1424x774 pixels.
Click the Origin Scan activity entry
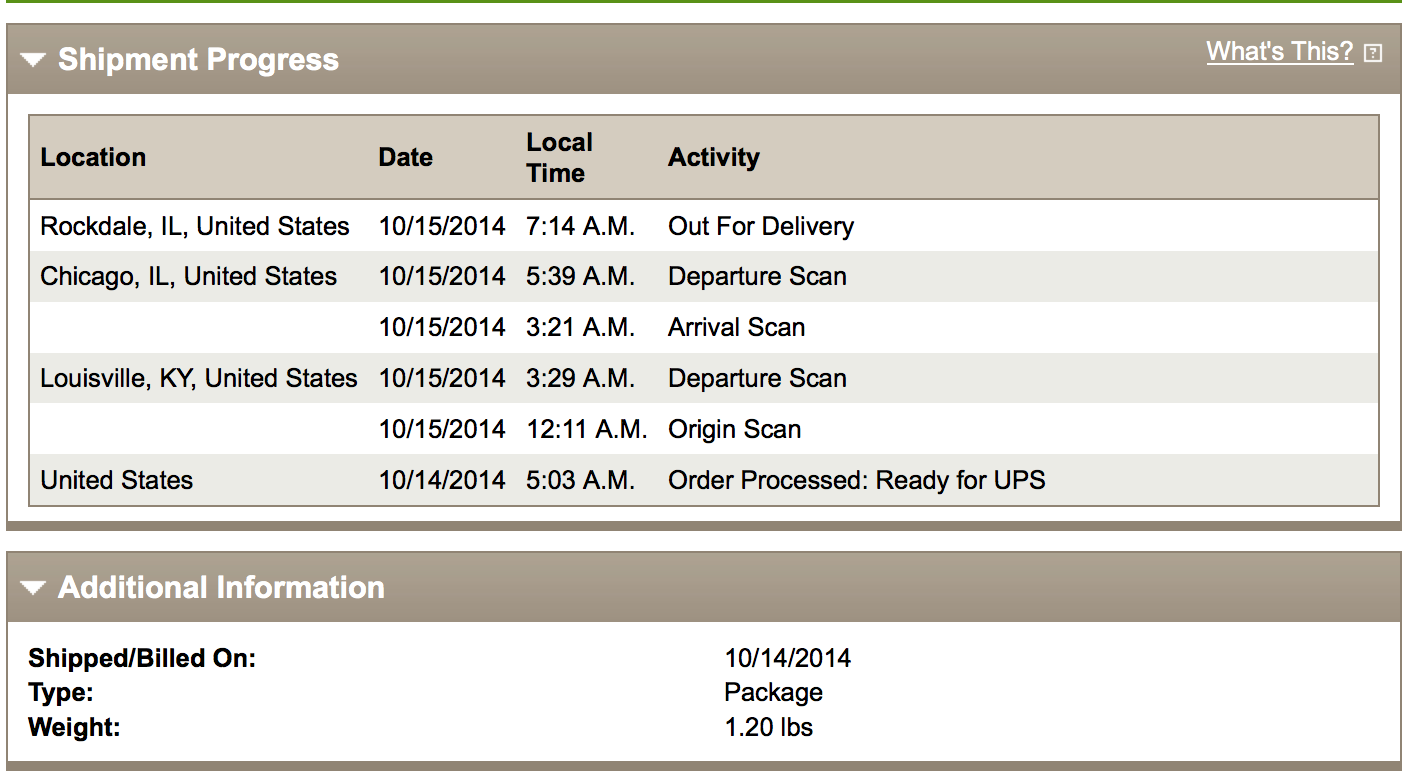(x=735, y=429)
